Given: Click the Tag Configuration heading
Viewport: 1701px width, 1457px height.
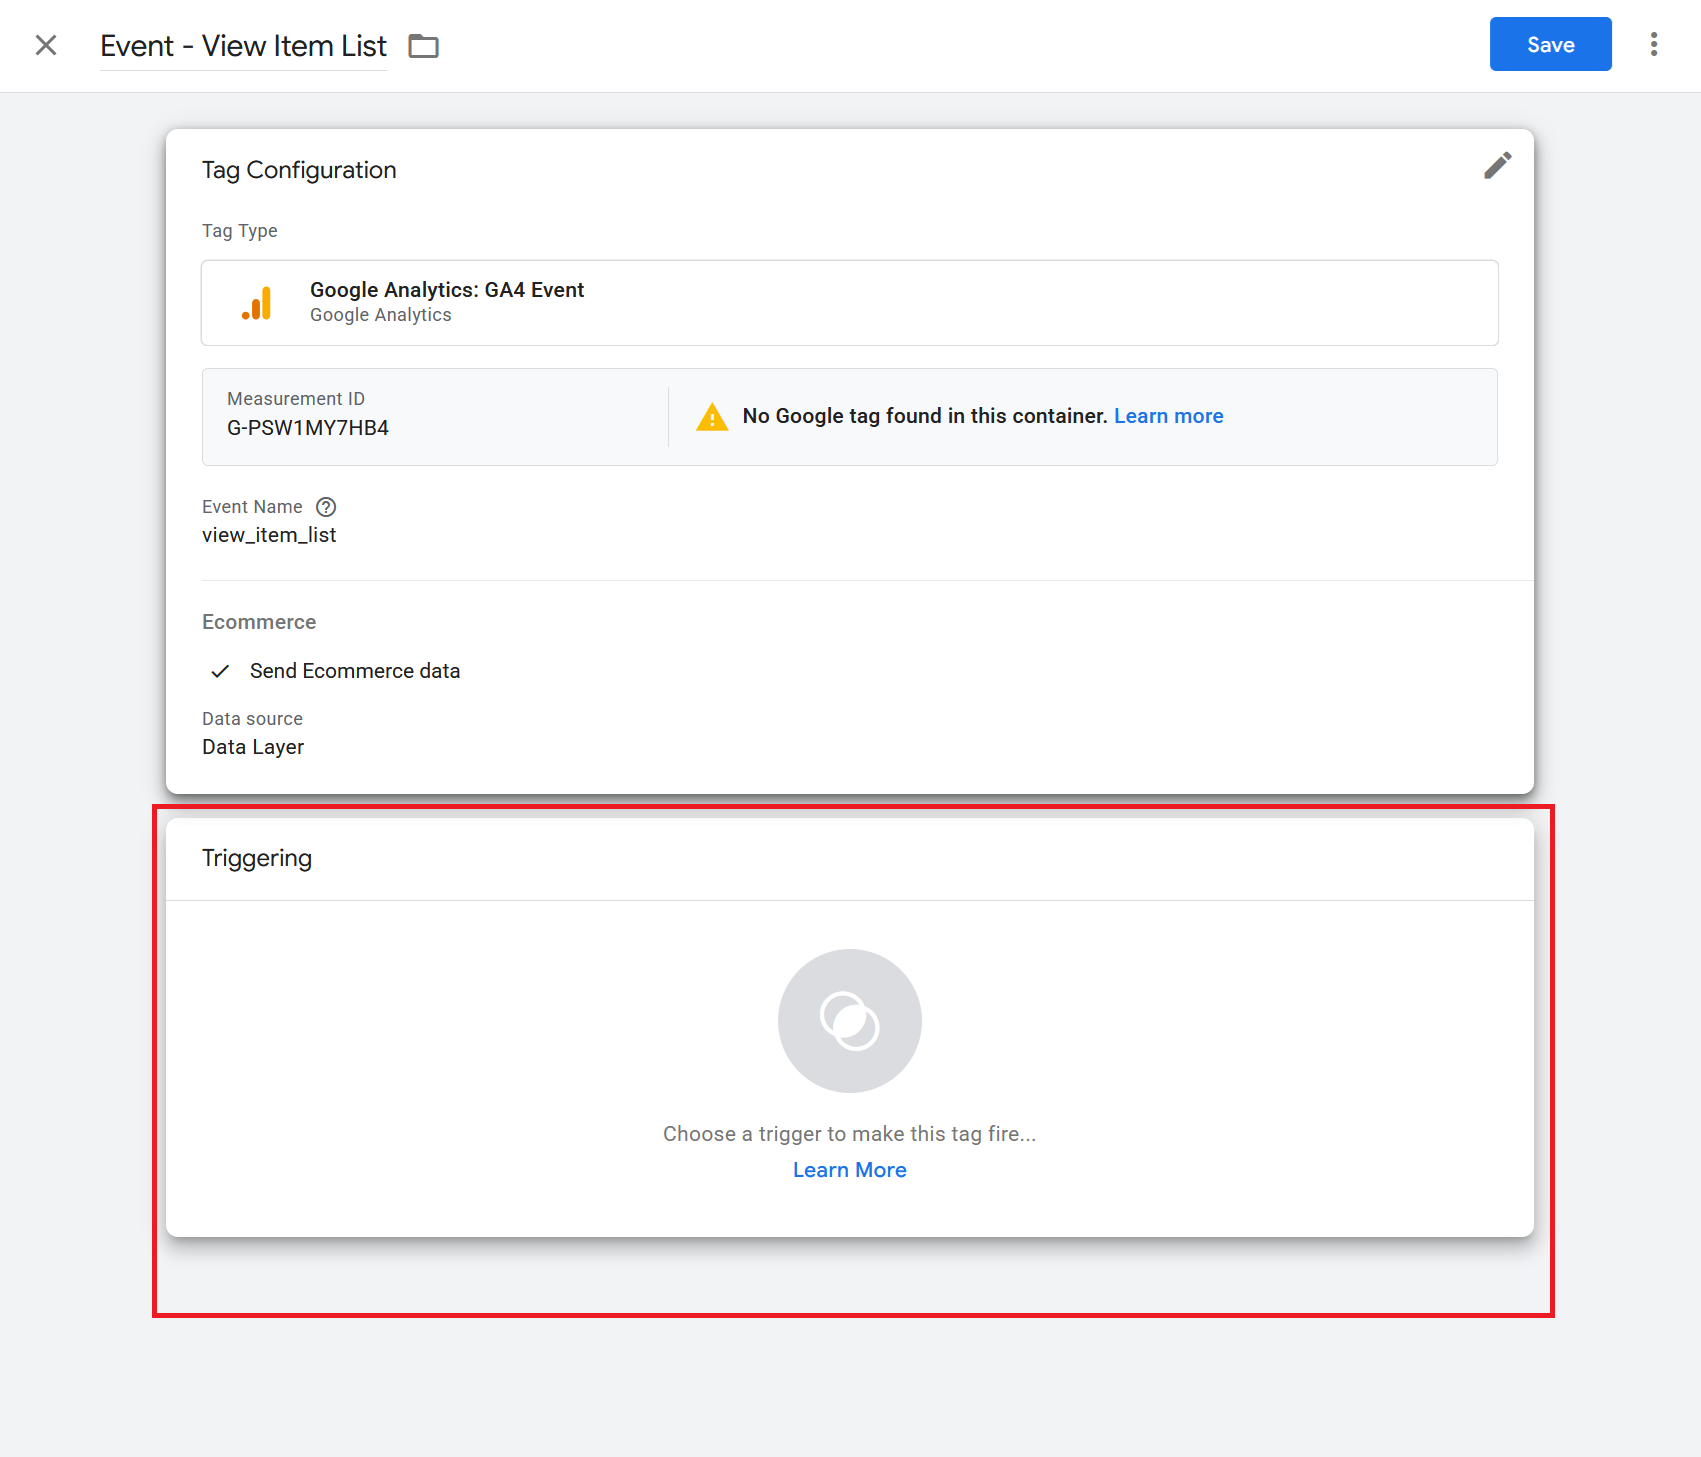Looking at the screenshot, I should (x=299, y=170).
